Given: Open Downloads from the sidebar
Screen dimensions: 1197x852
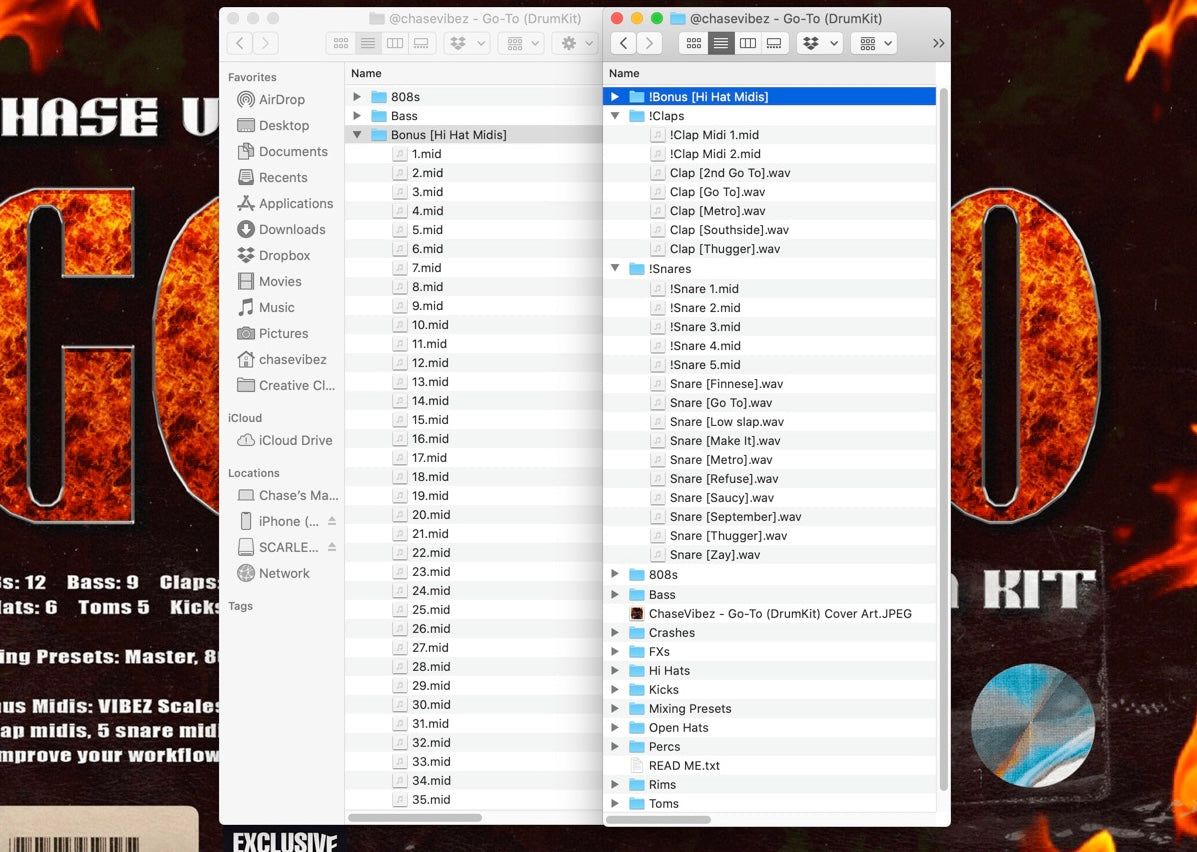Looking at the screenshot, I should 281,229.
